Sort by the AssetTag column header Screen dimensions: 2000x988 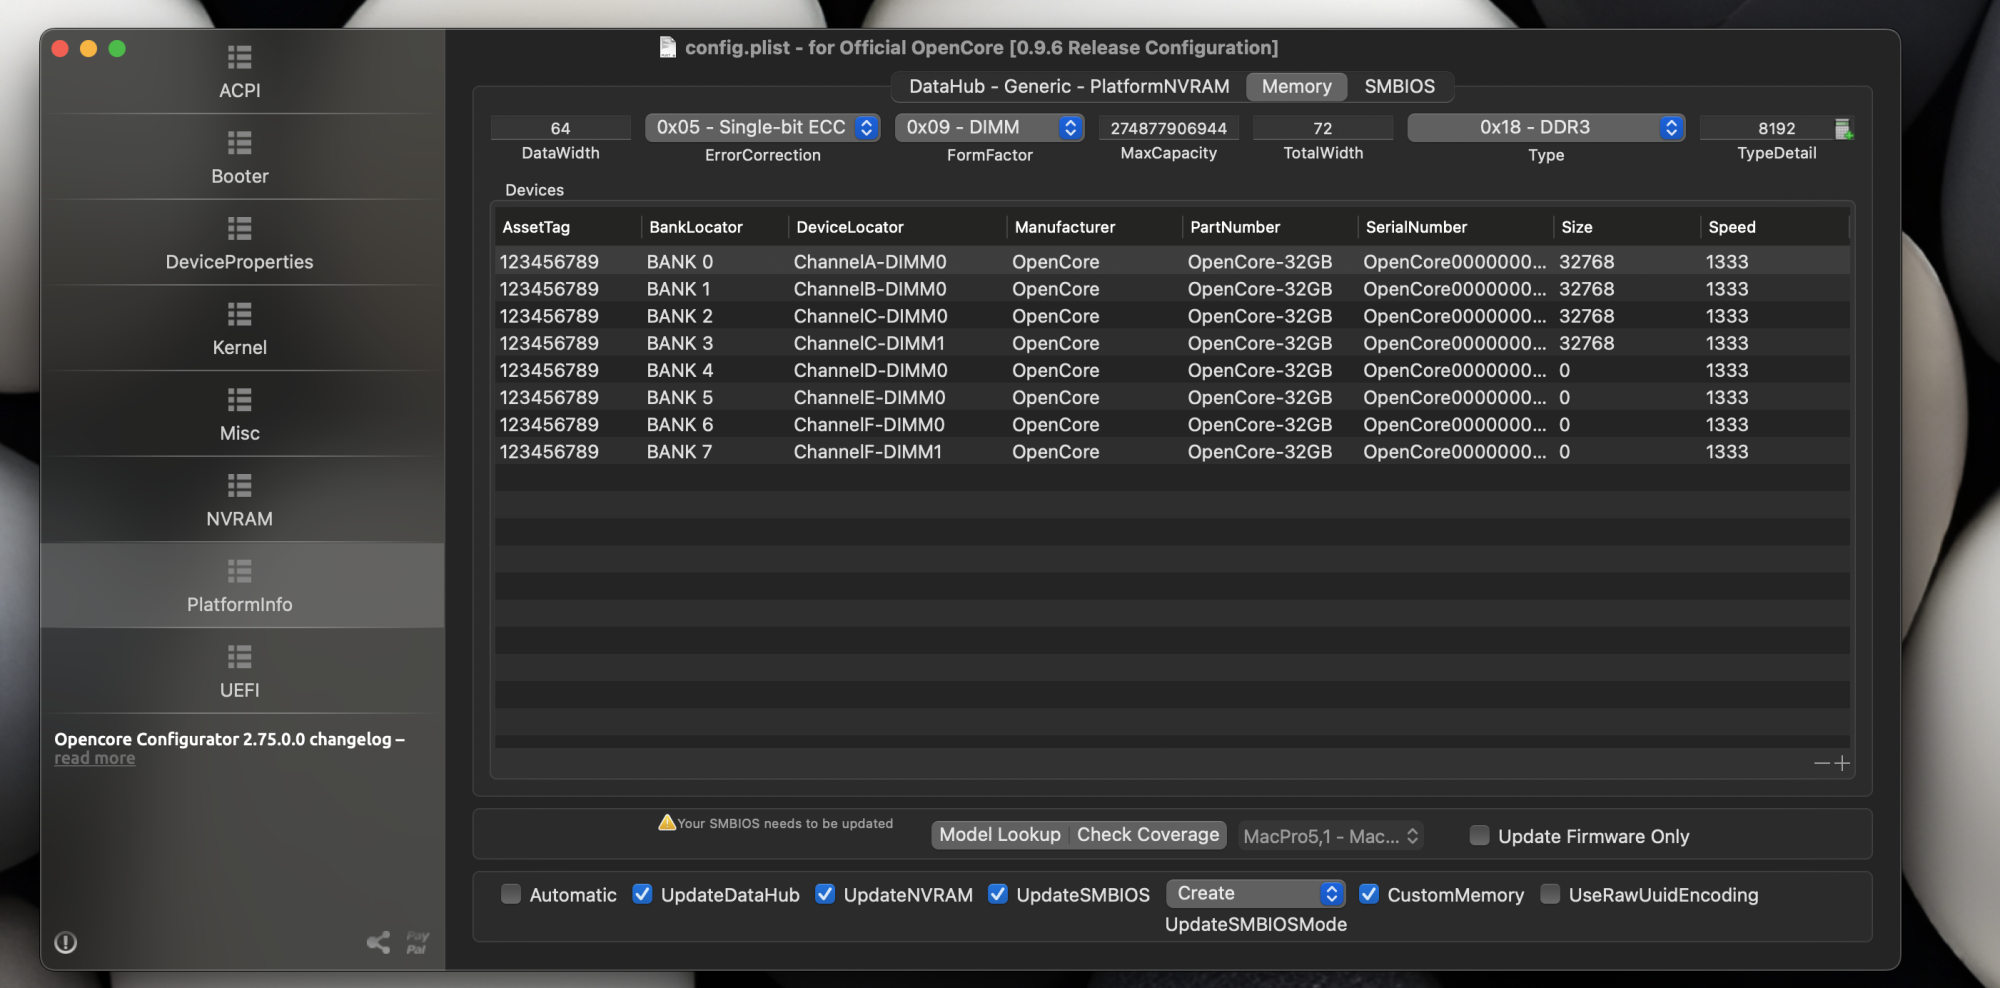pos(568,227)
